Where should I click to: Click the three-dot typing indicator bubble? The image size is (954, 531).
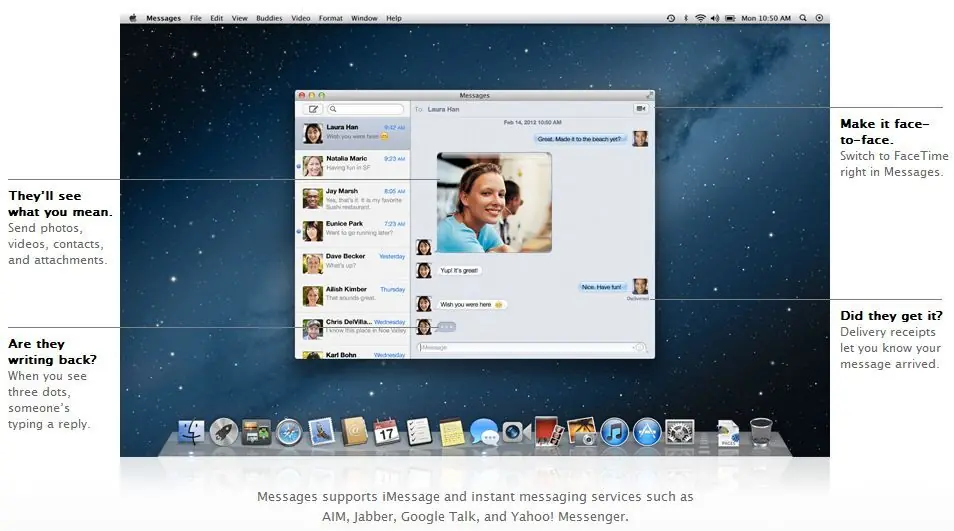446,327
